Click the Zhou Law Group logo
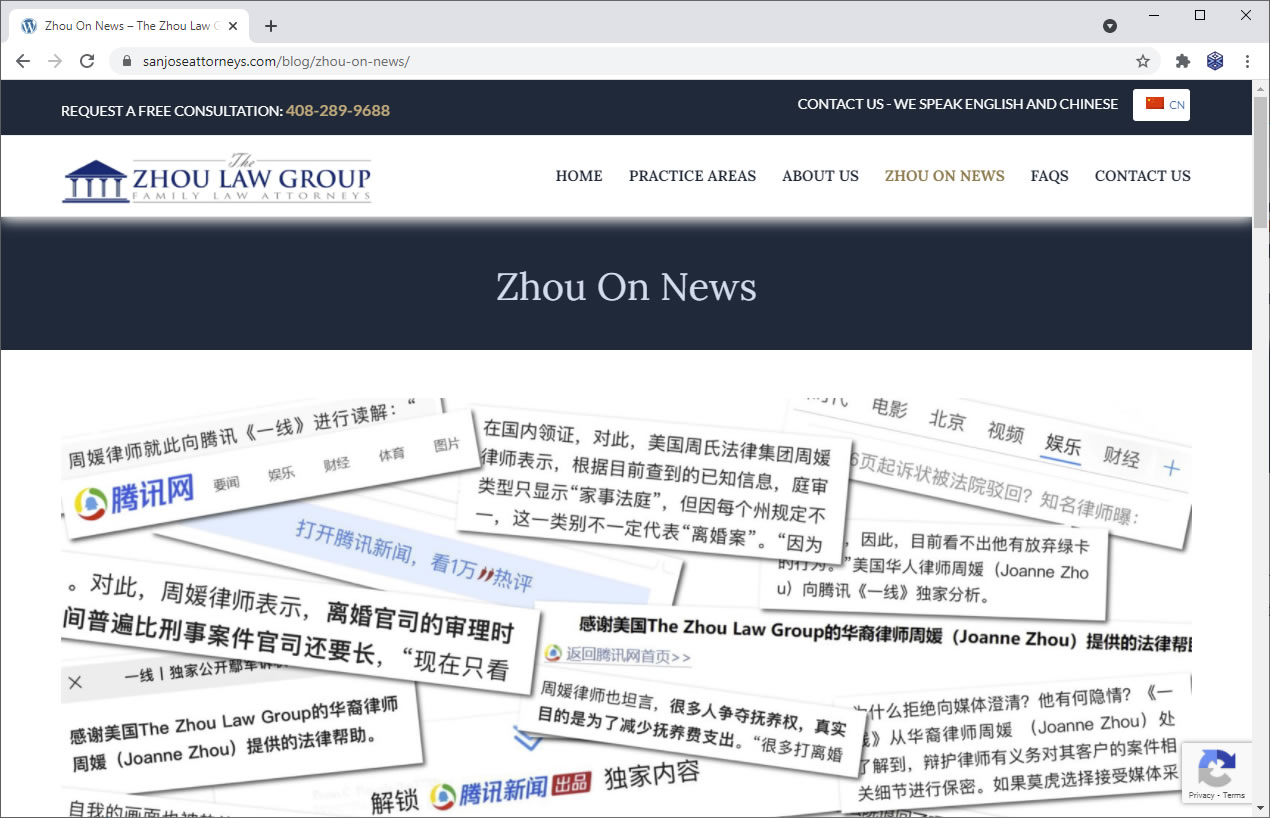1270x818 pixels. tap(217, 178)
